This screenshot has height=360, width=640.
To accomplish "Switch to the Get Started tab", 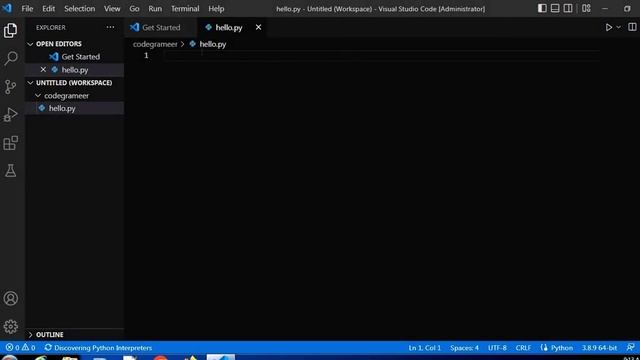I will point(161,27).
